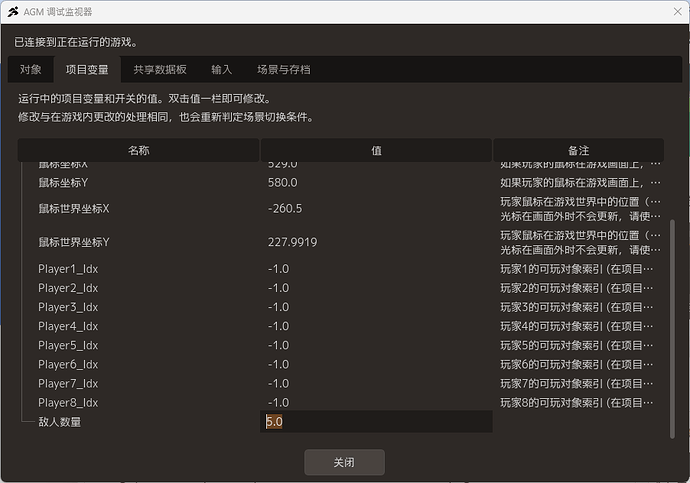Select the 敌人数量 variable name

(60, 422)
